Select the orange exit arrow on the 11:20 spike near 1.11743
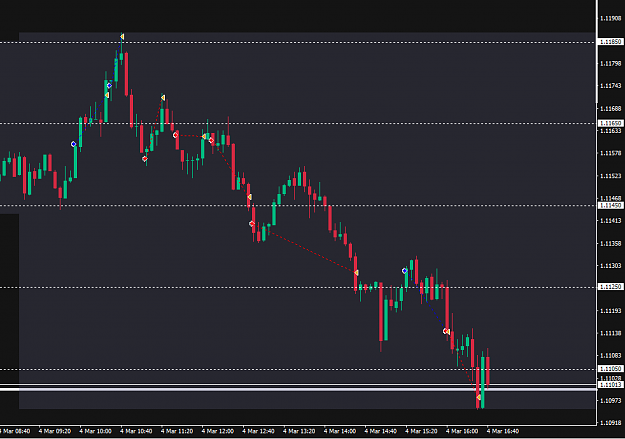Image resolution: width=625 pixels, height=439 pixels. 163,98
